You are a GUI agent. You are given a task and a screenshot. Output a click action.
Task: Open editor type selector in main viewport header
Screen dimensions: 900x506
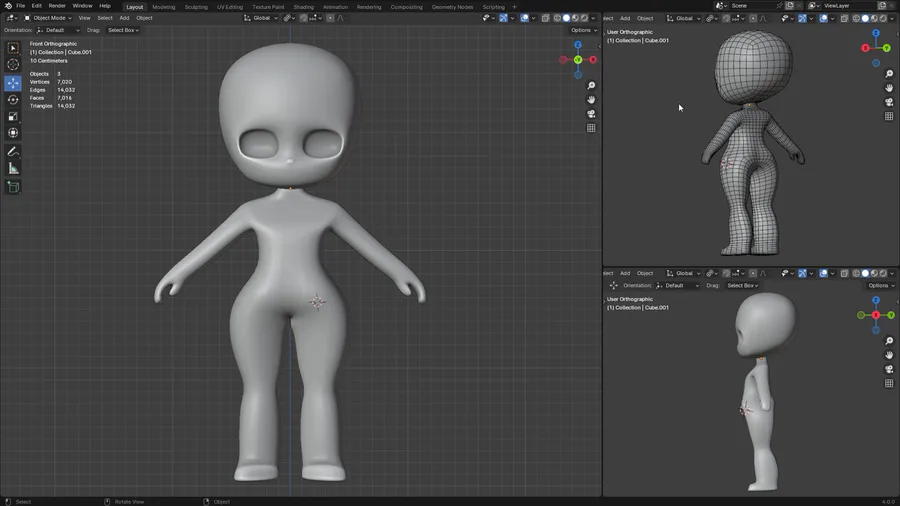pos(11,18)
